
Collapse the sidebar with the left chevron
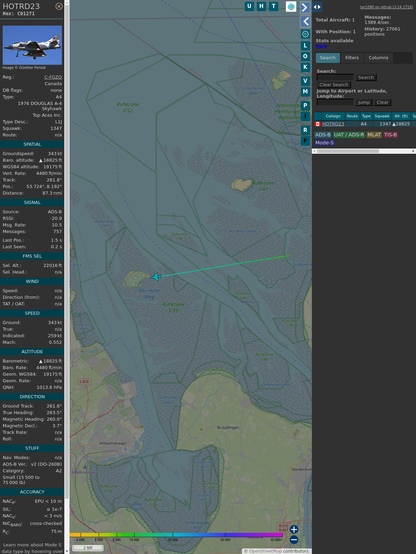tap(305, 22)
